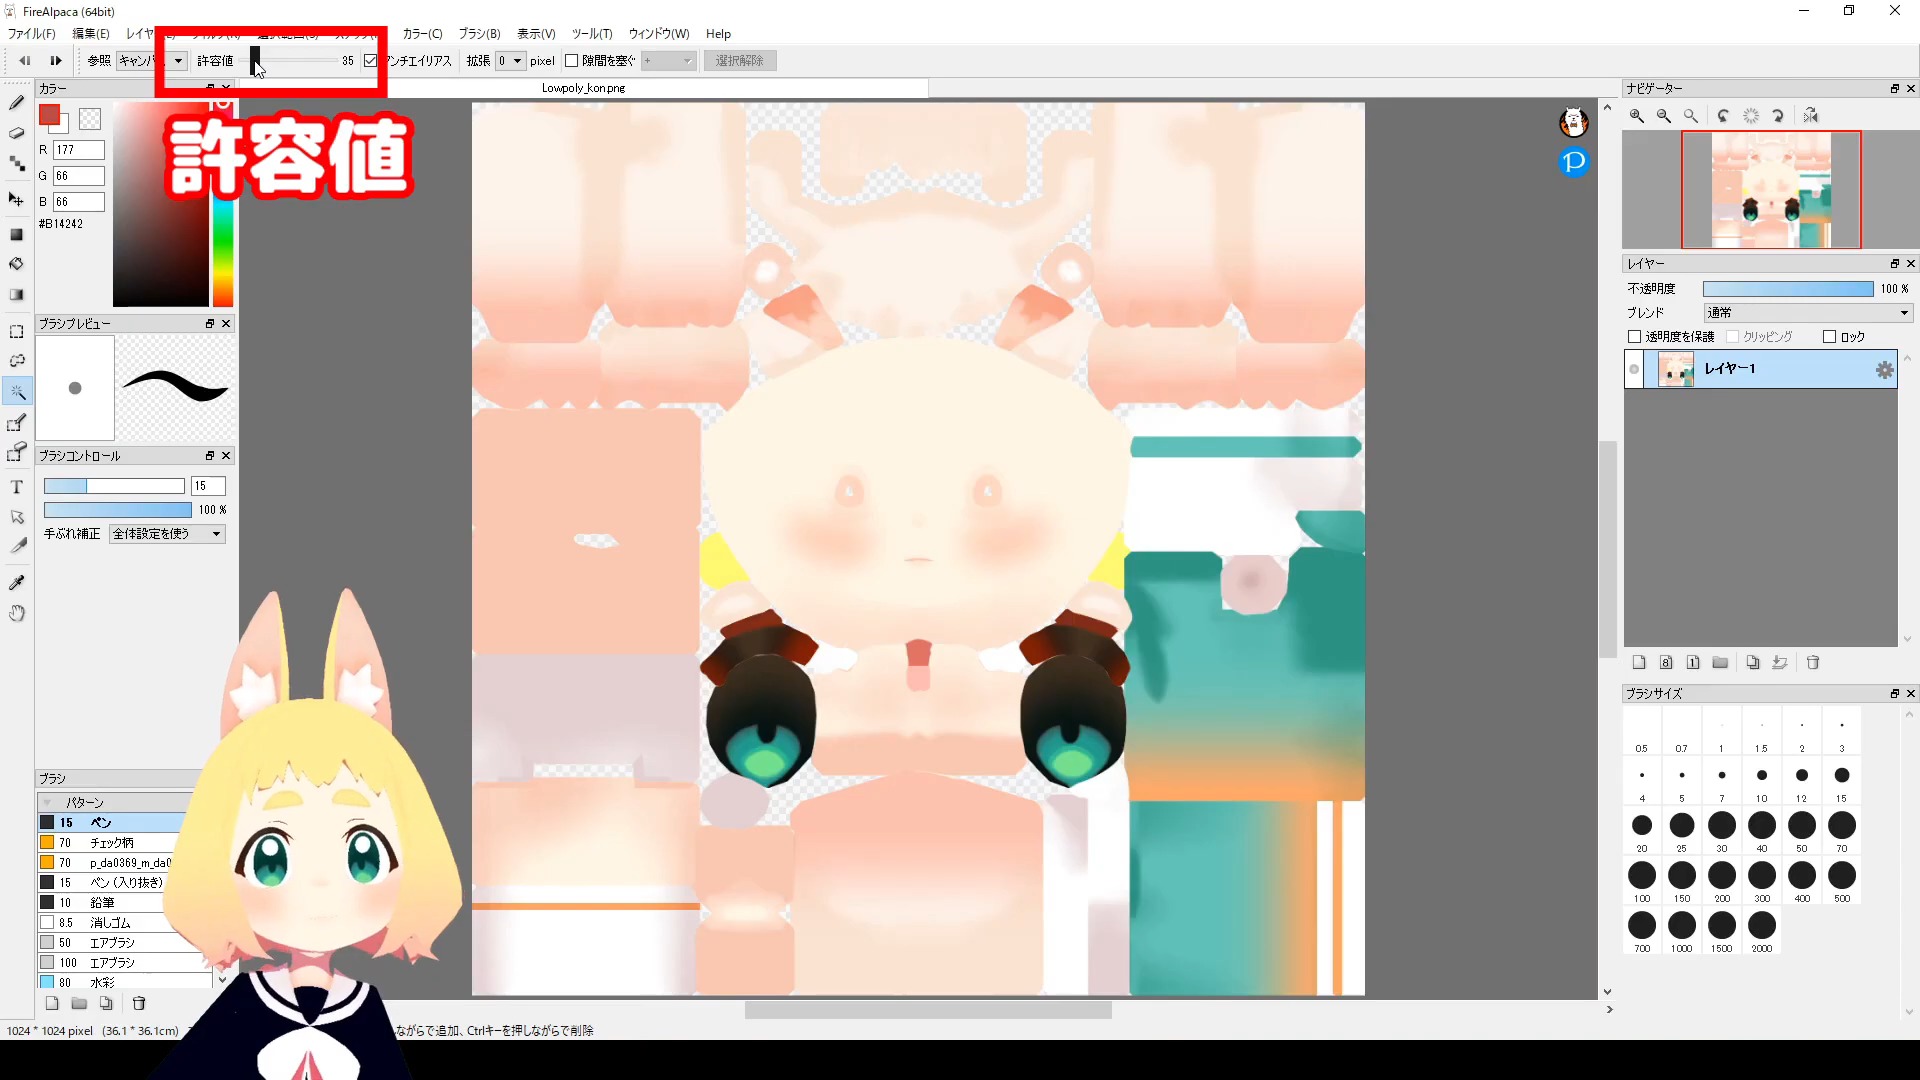Duplicate the current layer
Viewport: 1920px width, 1080px height.
click(1753, 662)
